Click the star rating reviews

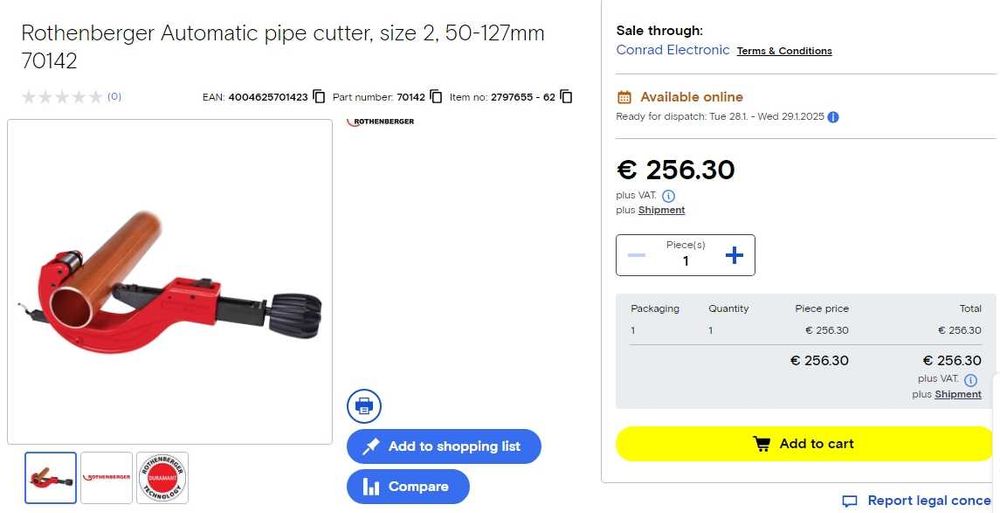click(x=62, y=97)
